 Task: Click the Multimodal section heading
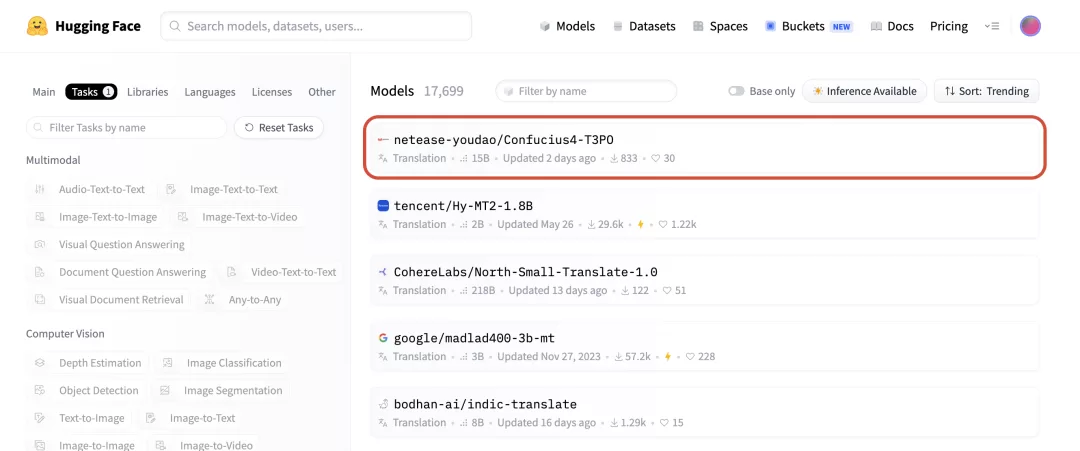(x=53, y=160)
